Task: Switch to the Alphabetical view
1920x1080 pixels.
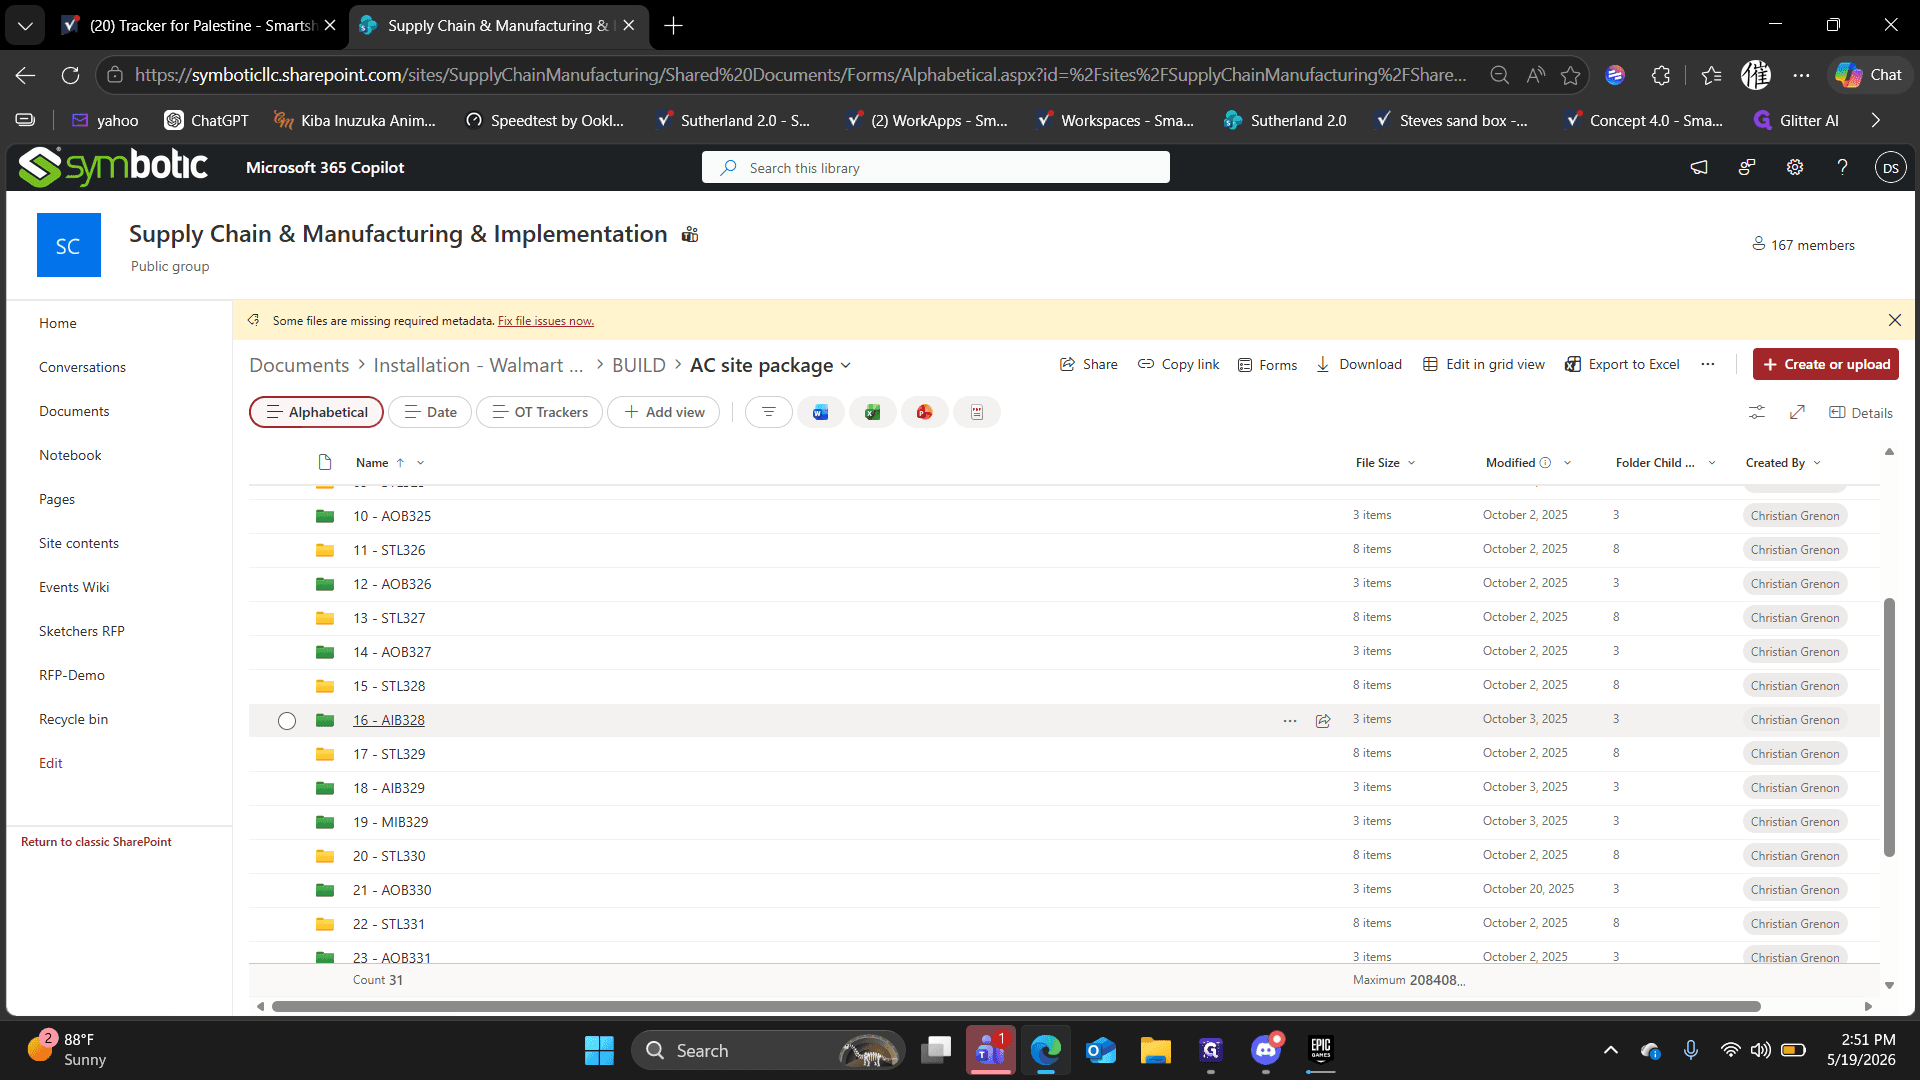Action: pos(316,412)
